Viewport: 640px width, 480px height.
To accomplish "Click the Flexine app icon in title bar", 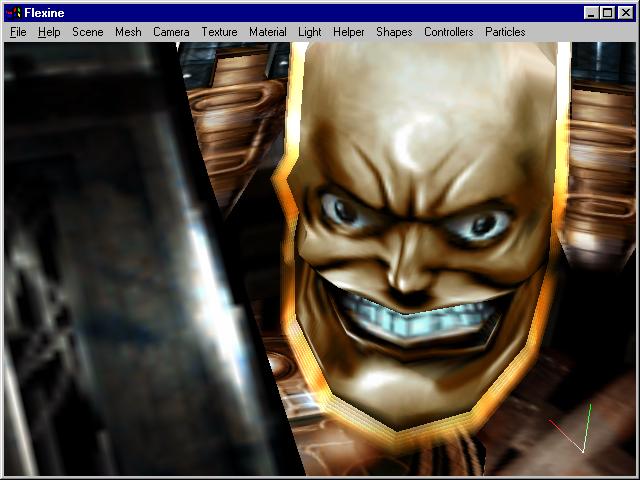I will (x=13, y=13).
